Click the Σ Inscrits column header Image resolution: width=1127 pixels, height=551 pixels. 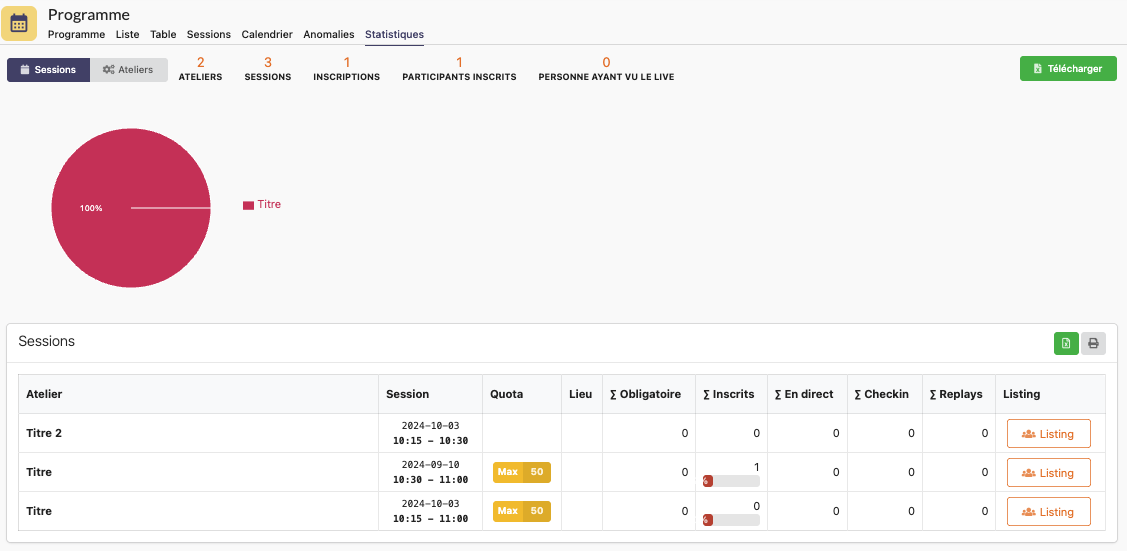pos(729,394)
